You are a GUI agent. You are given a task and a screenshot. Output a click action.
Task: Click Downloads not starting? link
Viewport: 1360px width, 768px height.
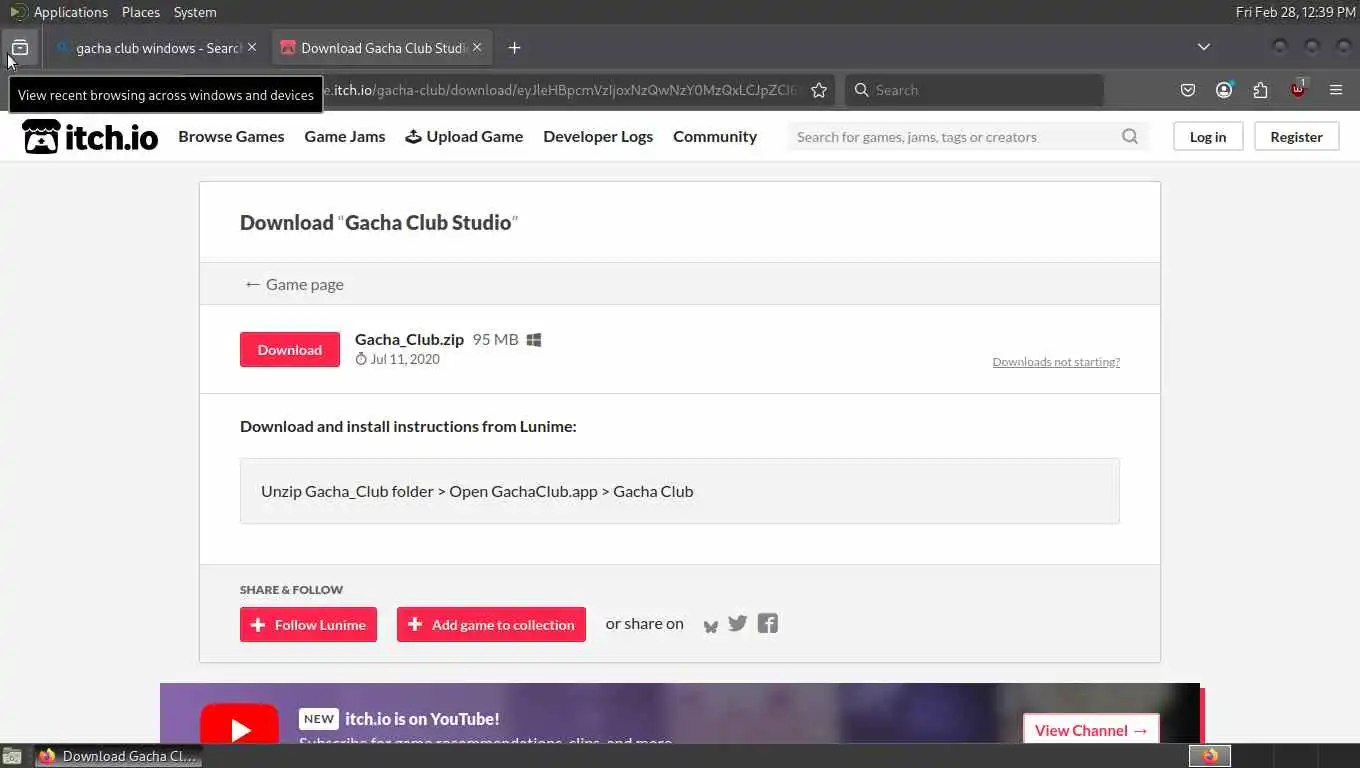[x=1056, y=362]
